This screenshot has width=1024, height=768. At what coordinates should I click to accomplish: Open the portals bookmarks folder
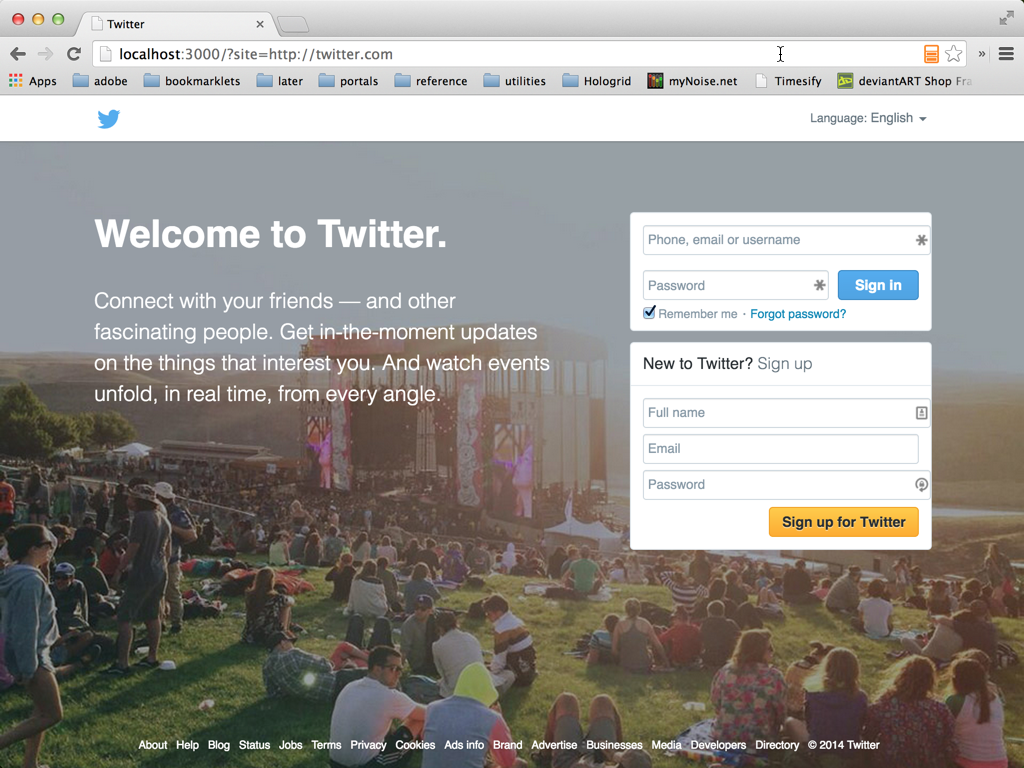tap(348, 81)
